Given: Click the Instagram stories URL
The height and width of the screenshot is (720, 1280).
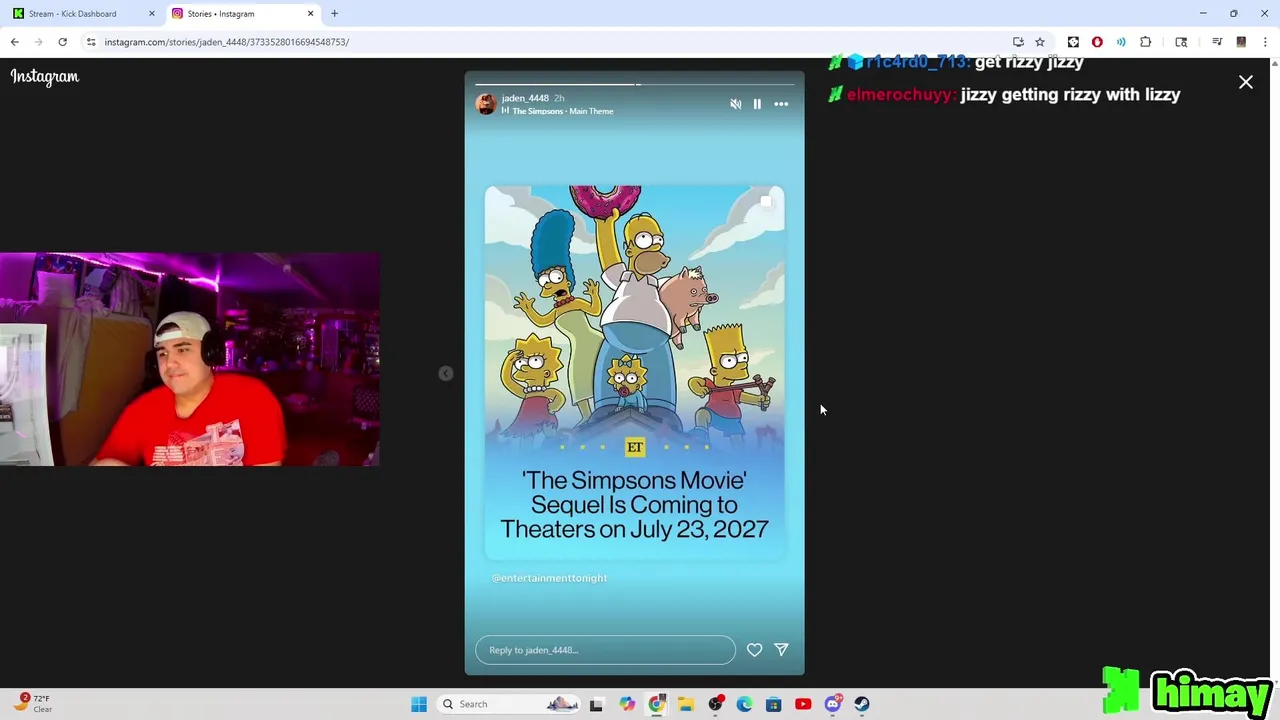Looking at the screenshot, I should click(x=226, y=42).
